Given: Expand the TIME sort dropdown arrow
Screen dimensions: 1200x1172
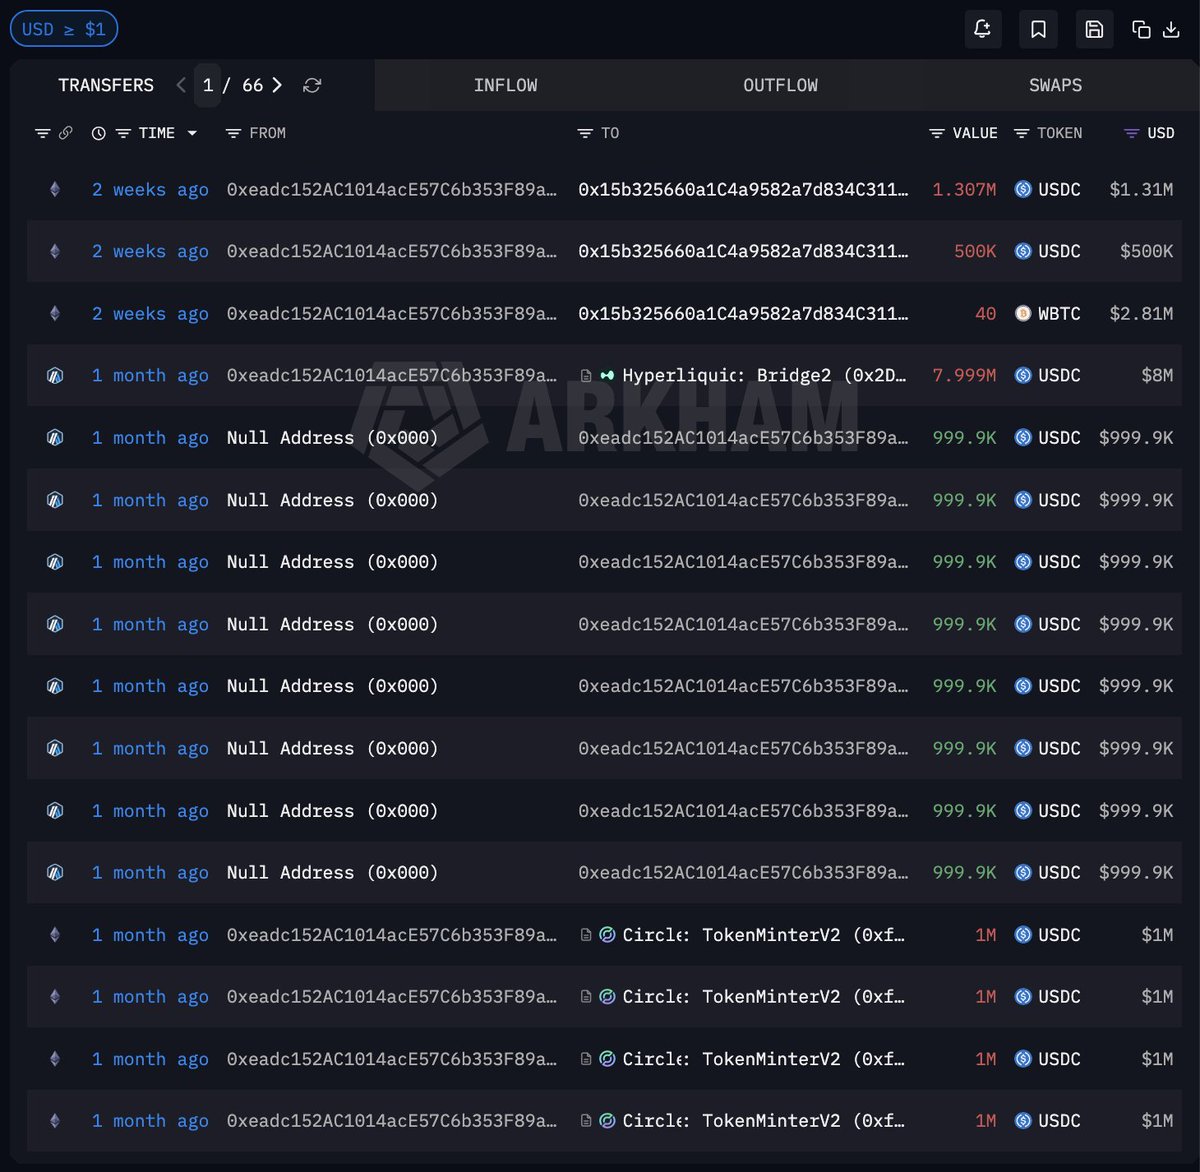Looking at the screenshot, I should 192,133.
